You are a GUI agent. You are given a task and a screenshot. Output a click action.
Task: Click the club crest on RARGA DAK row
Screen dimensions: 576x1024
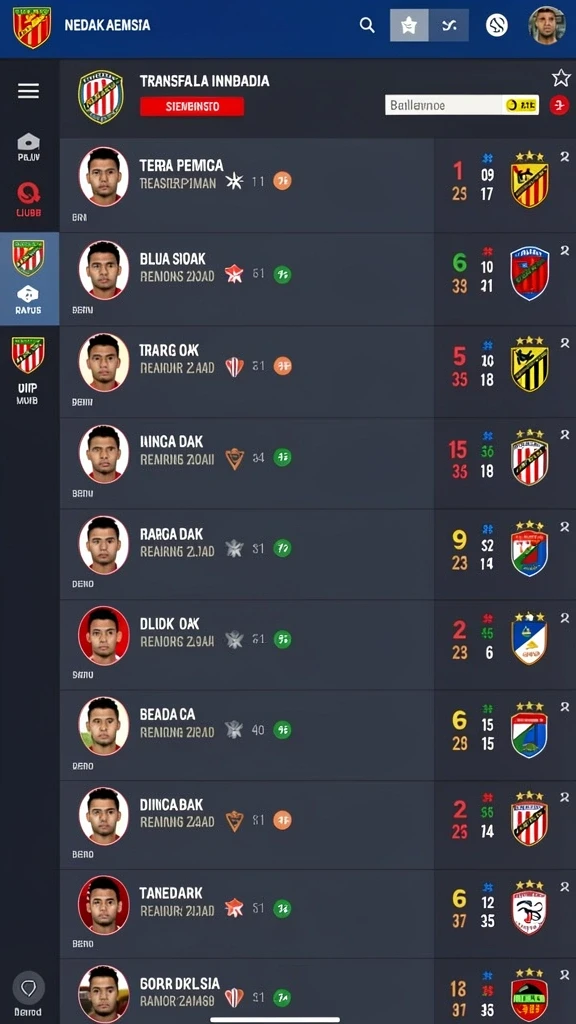tap(530, 549)
